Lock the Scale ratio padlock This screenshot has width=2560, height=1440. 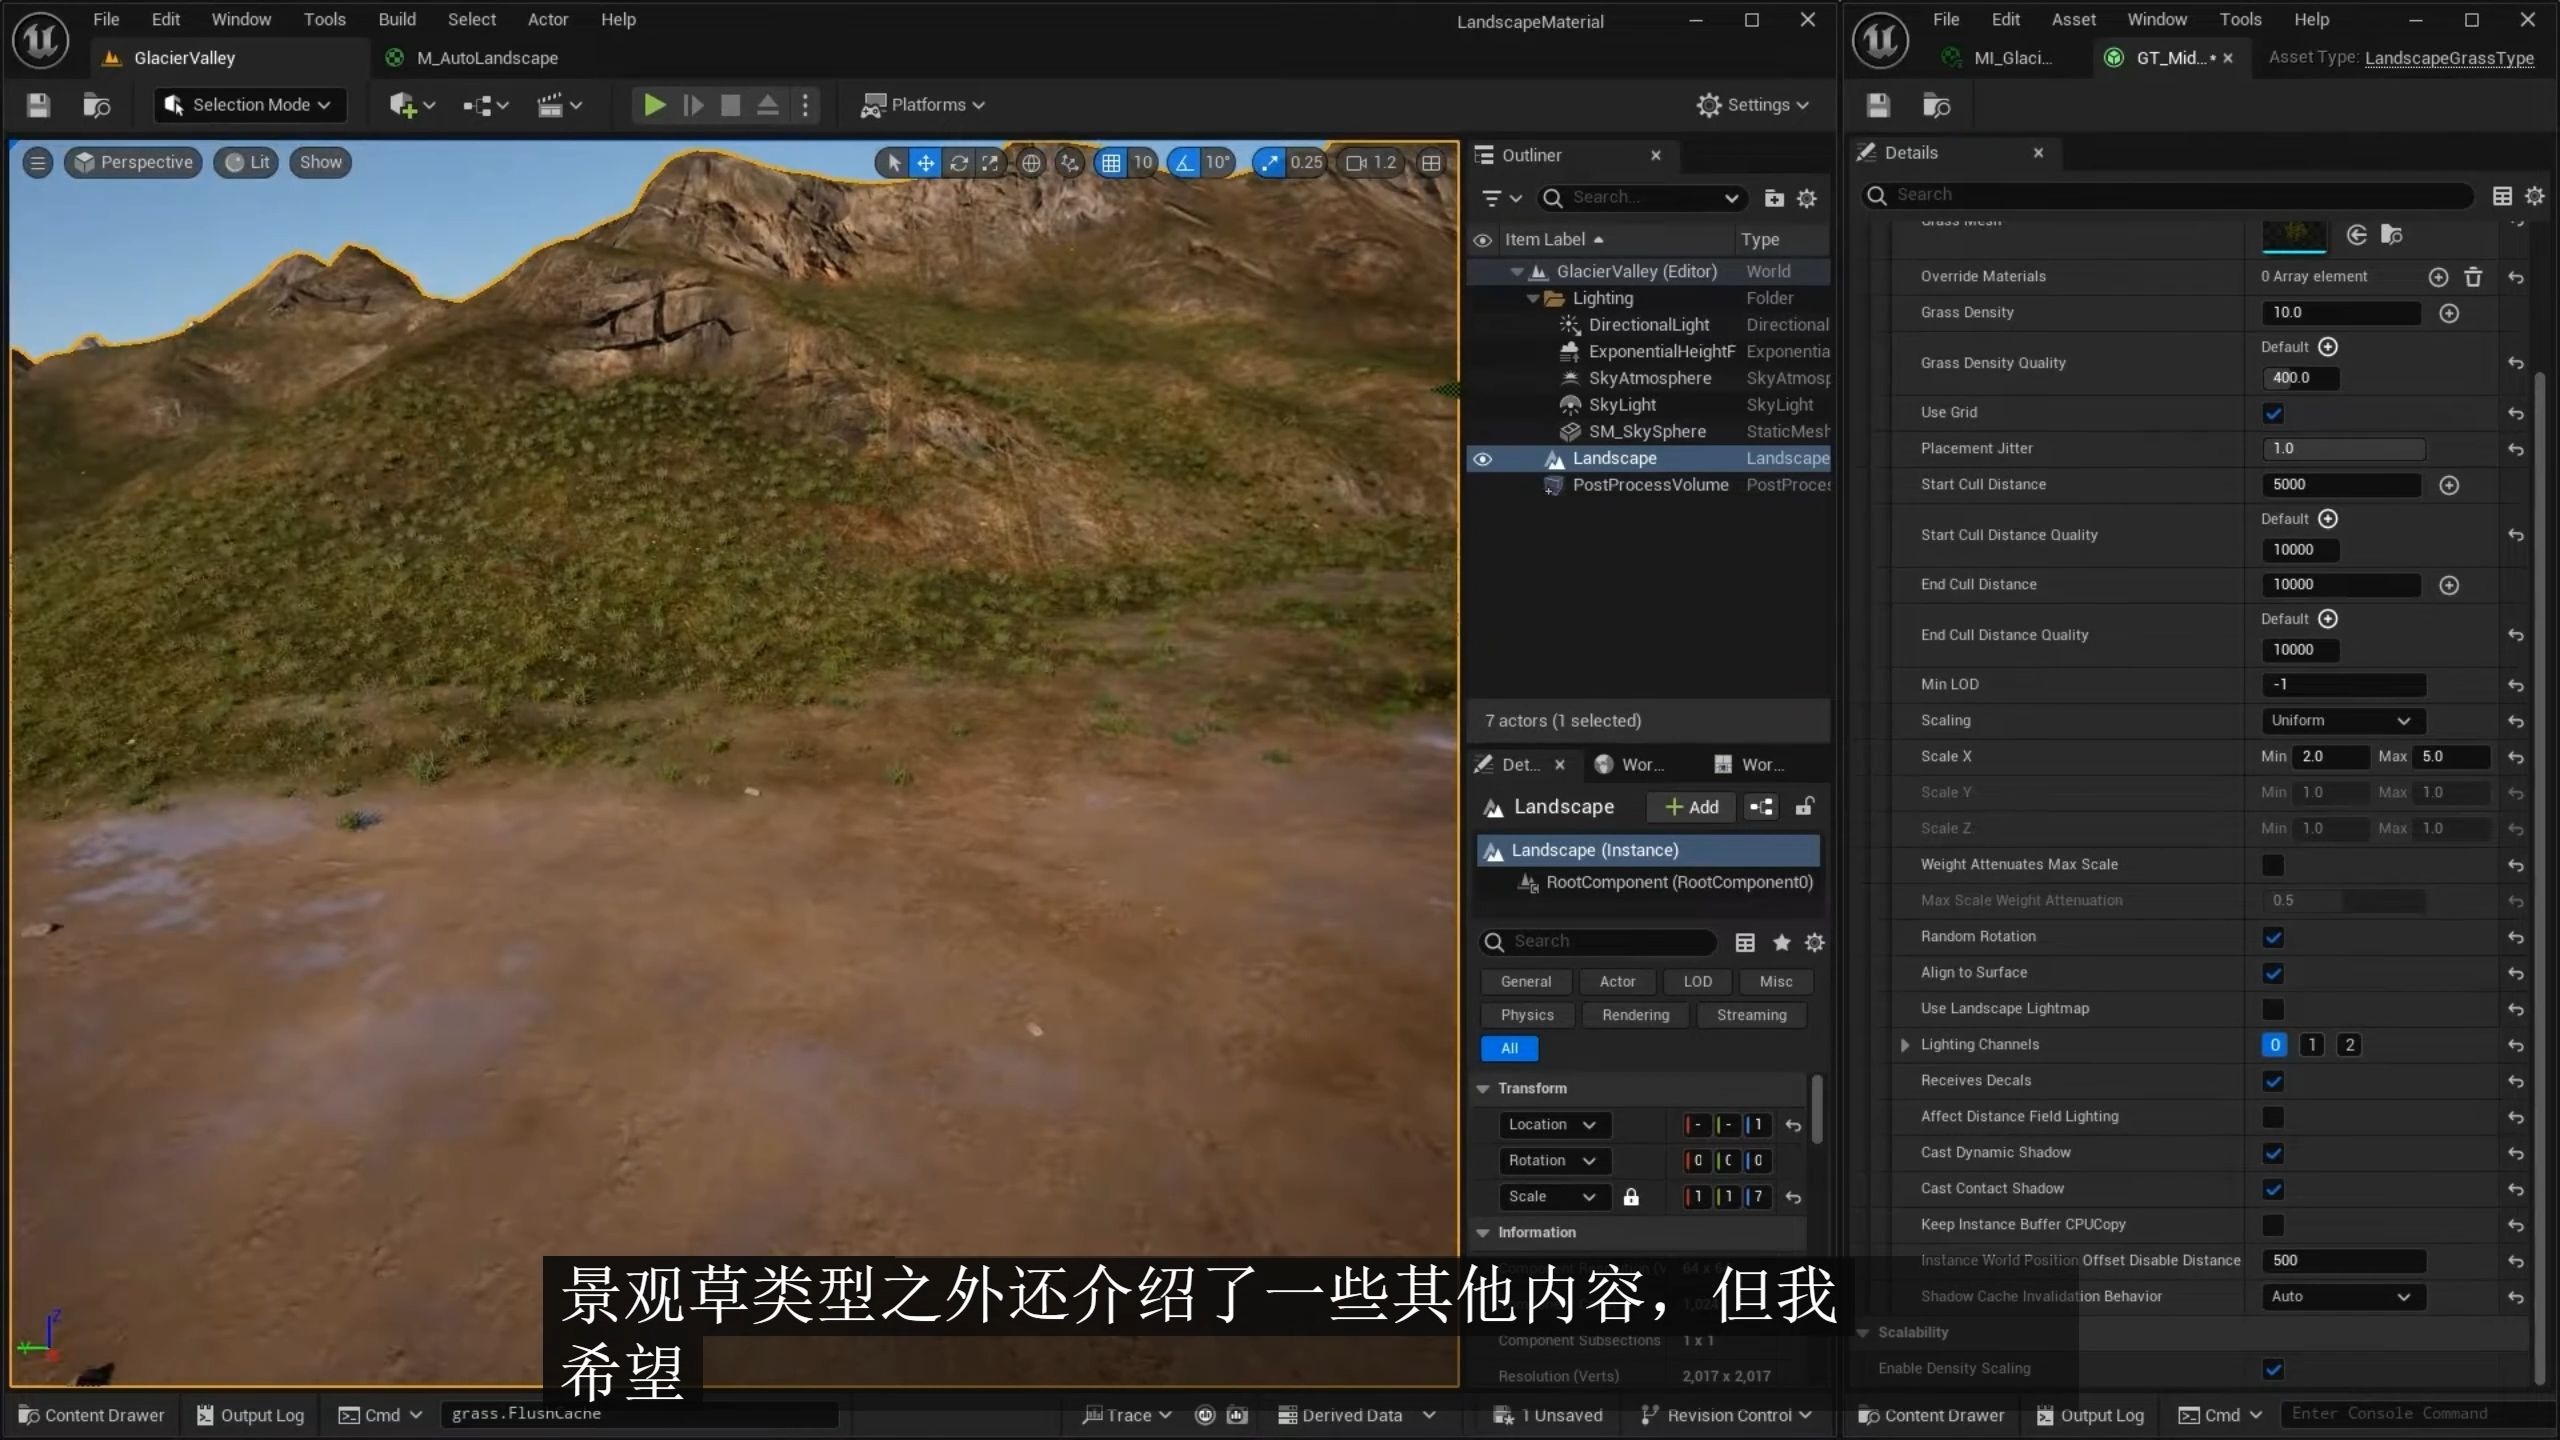click(x=1631, y=1197)
